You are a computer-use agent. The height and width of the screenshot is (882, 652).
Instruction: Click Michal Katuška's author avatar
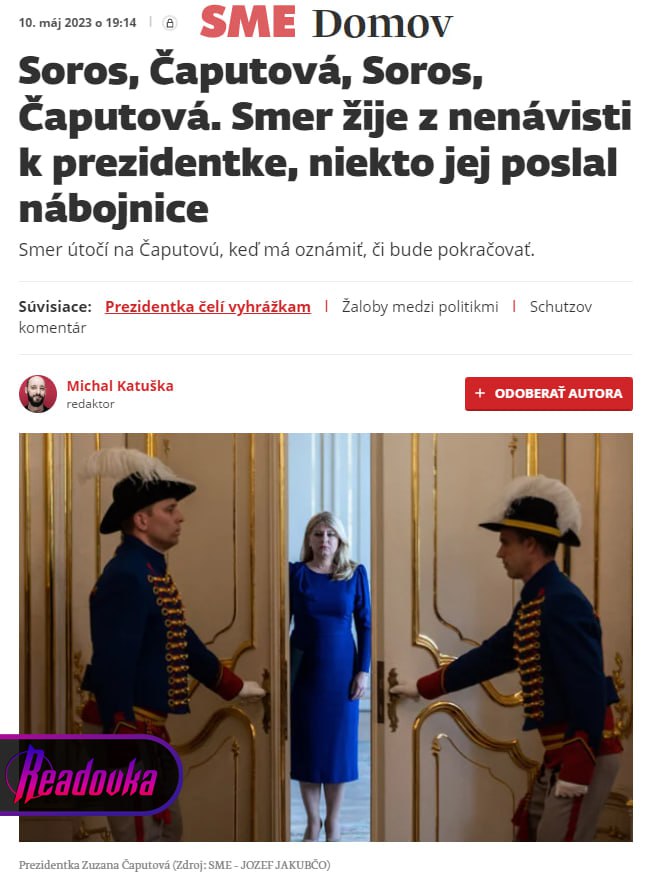[x=38, y=394]
